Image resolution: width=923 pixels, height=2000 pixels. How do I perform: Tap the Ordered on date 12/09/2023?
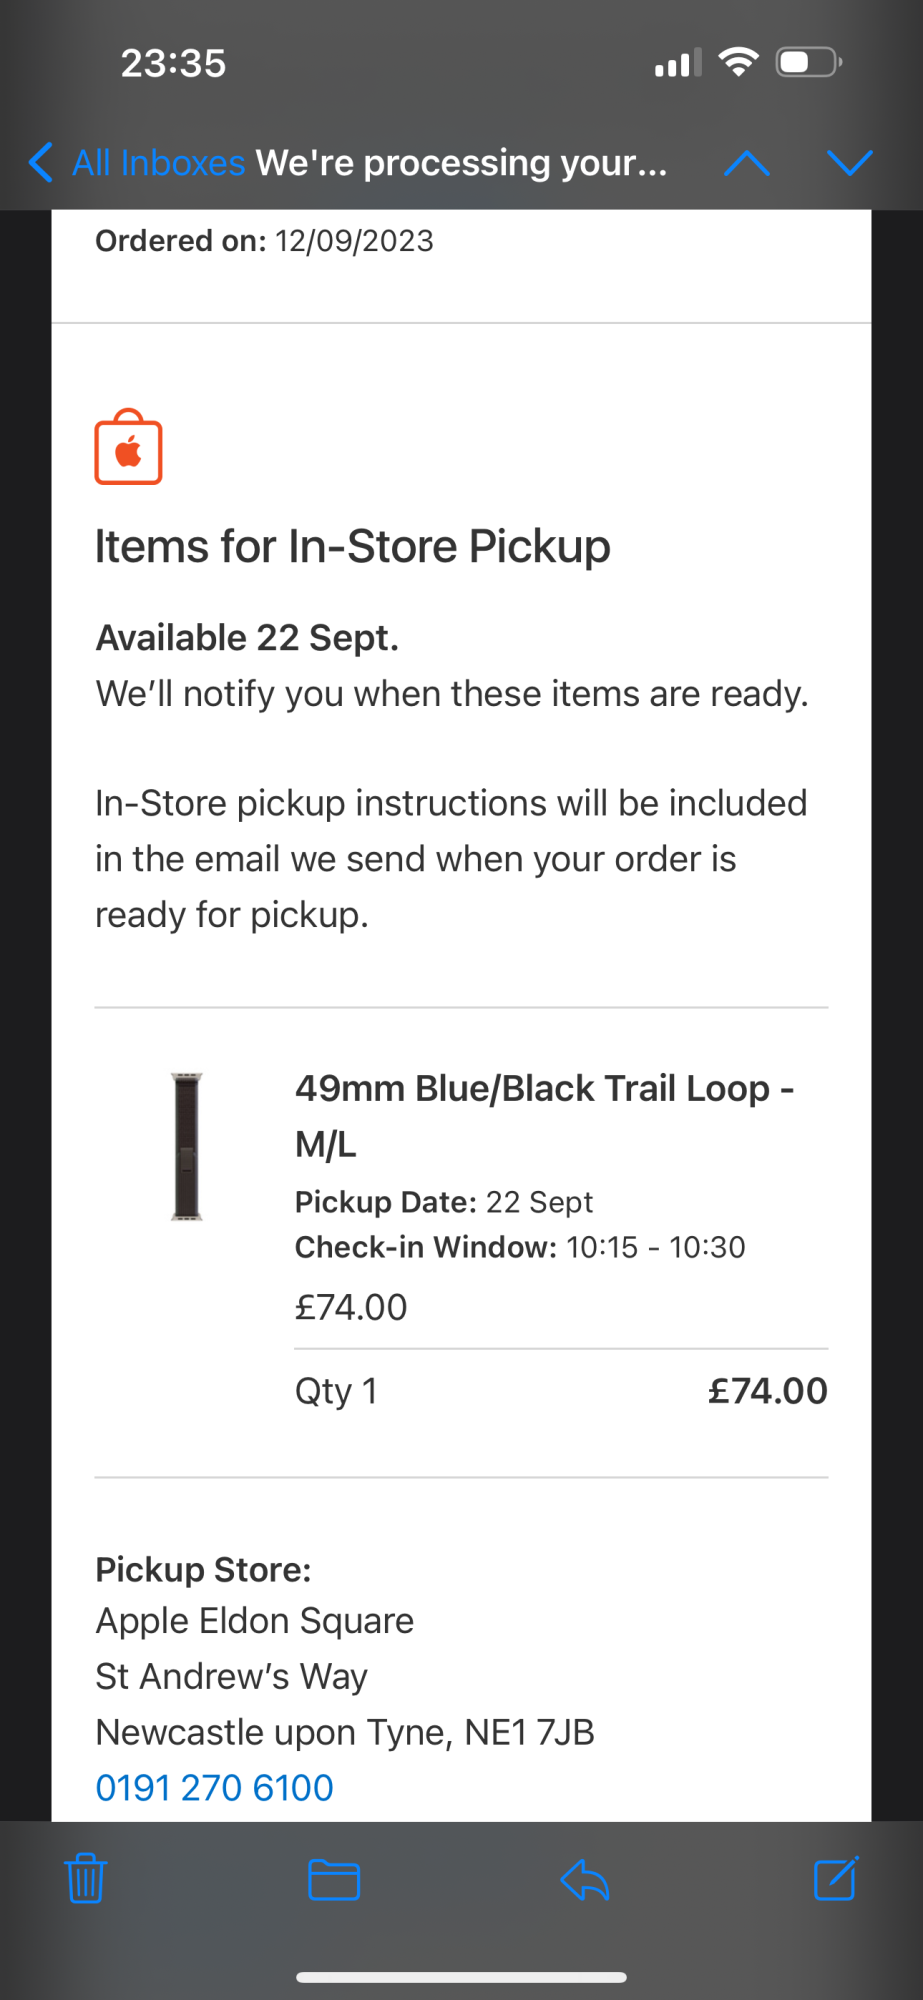click(x=354, y=241)
